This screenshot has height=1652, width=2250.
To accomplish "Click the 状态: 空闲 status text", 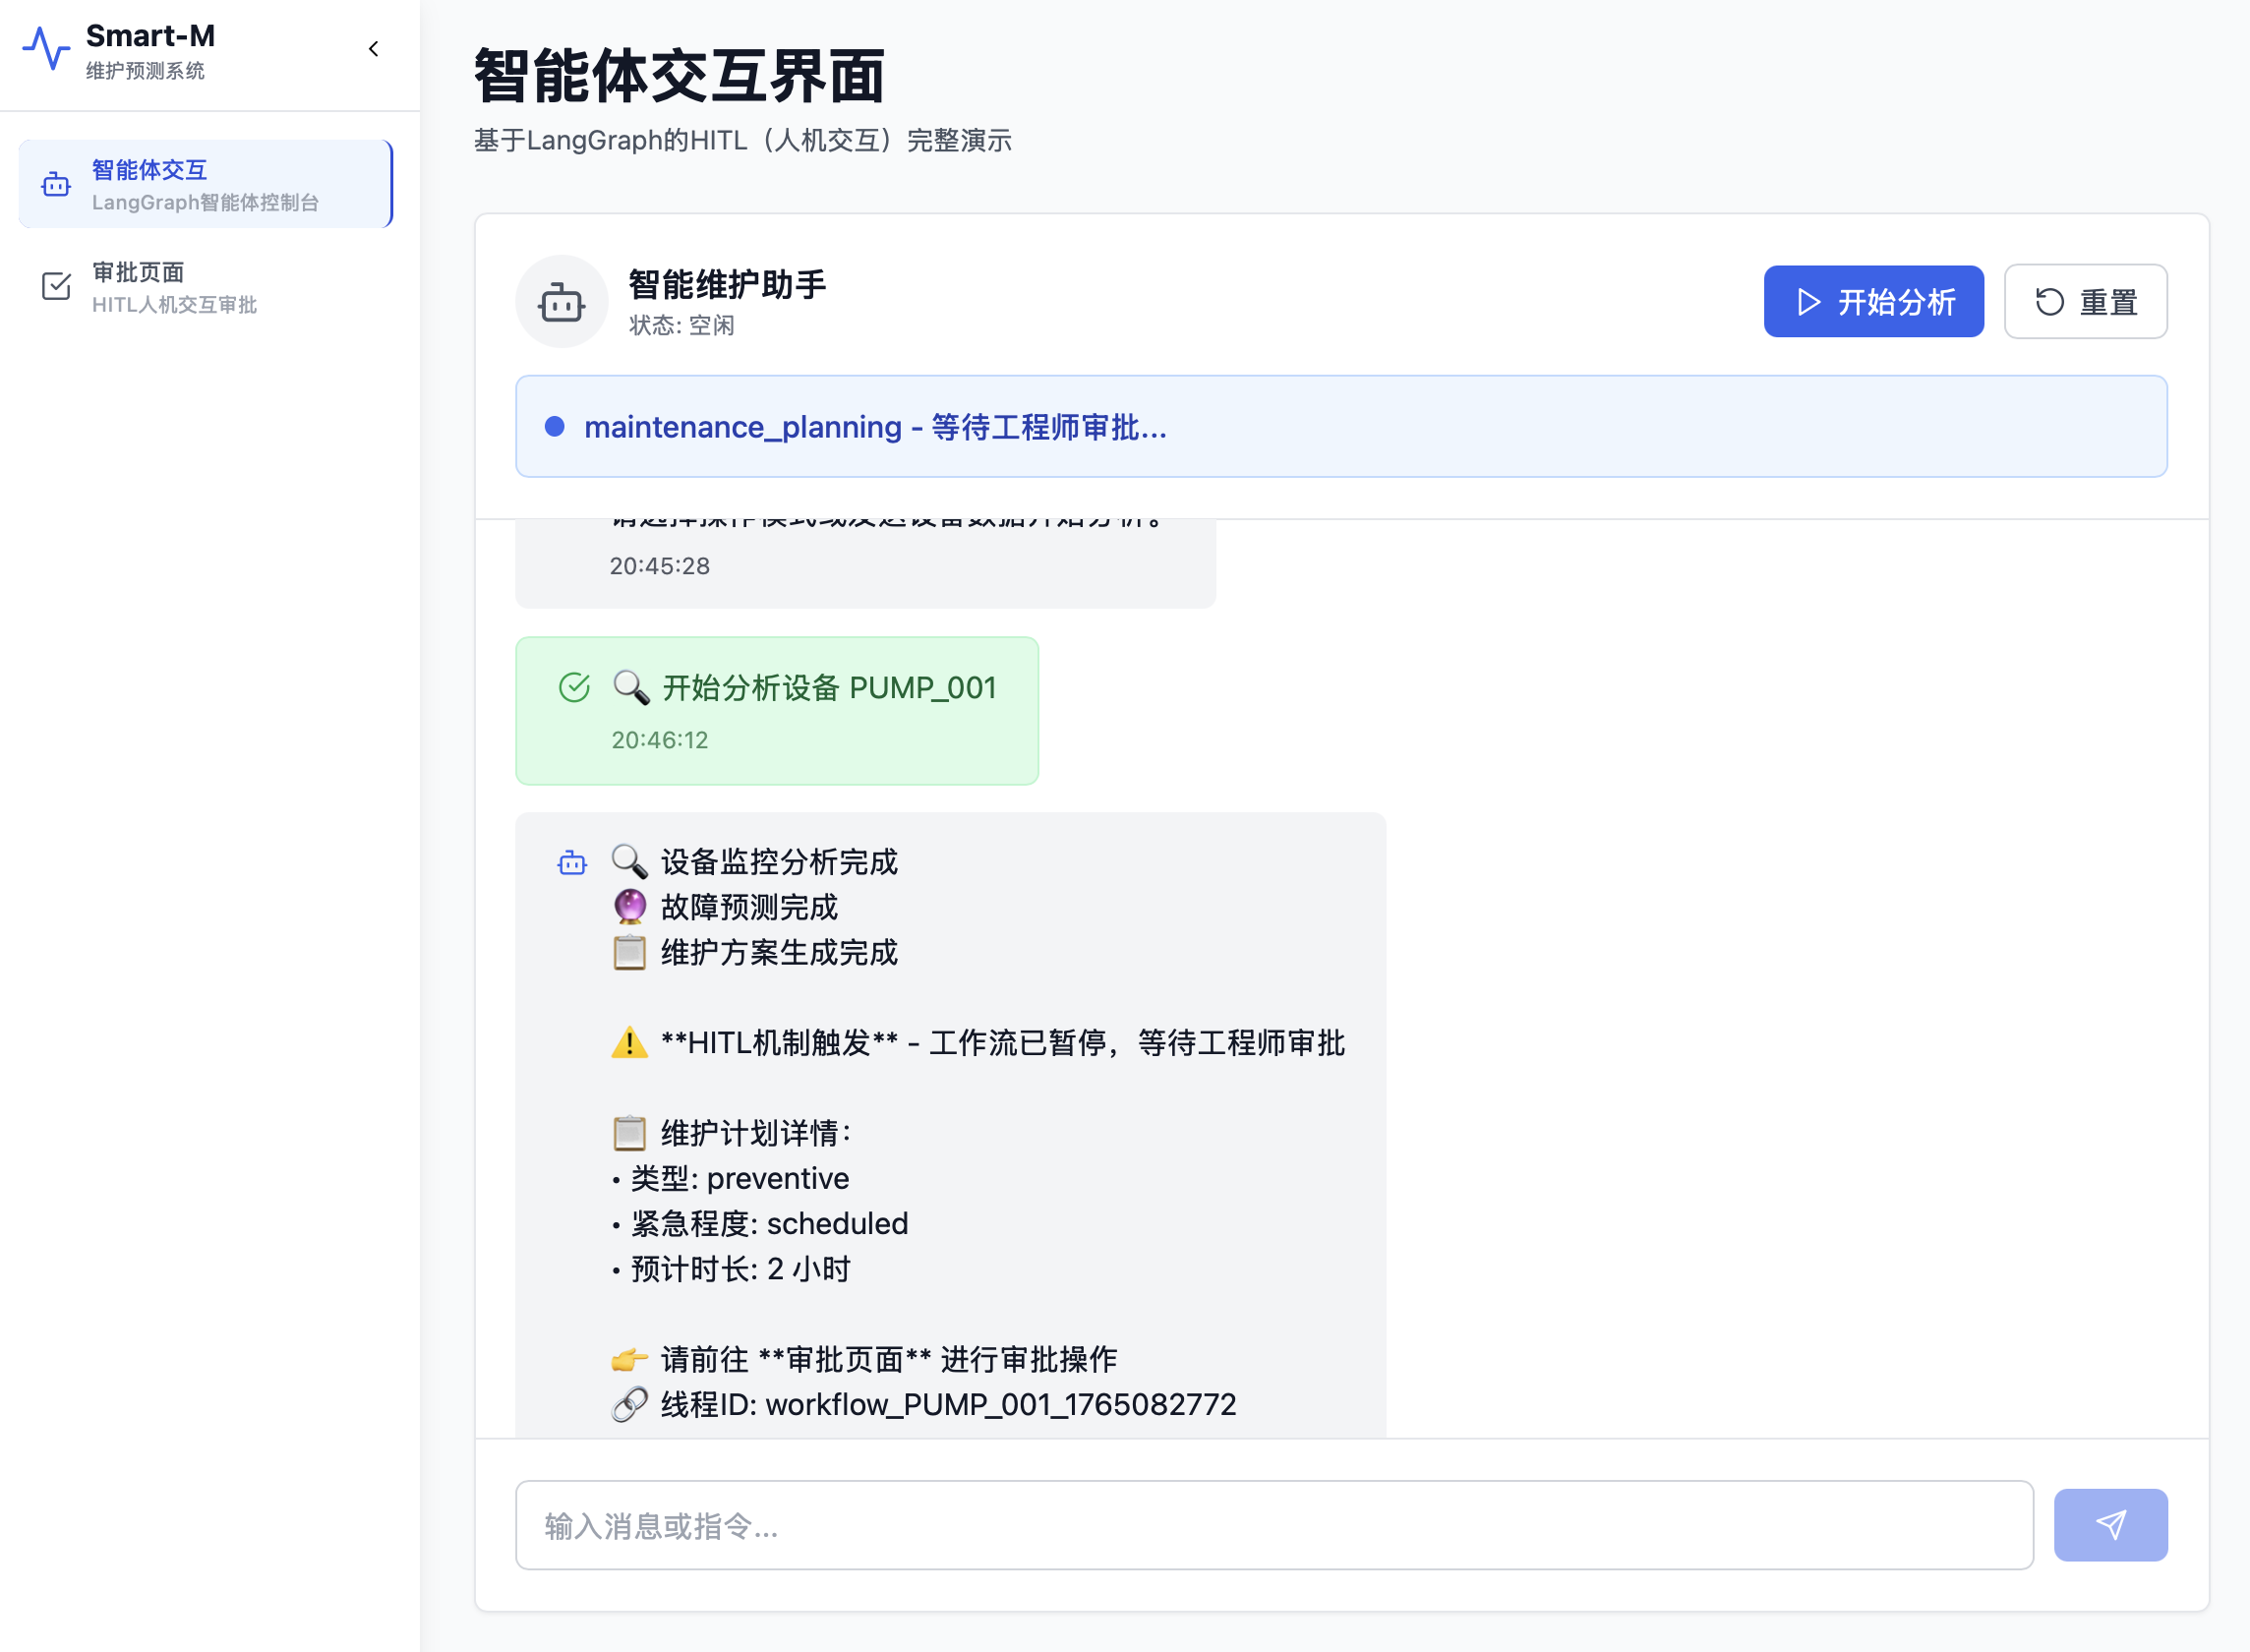I will click(682, 326).
